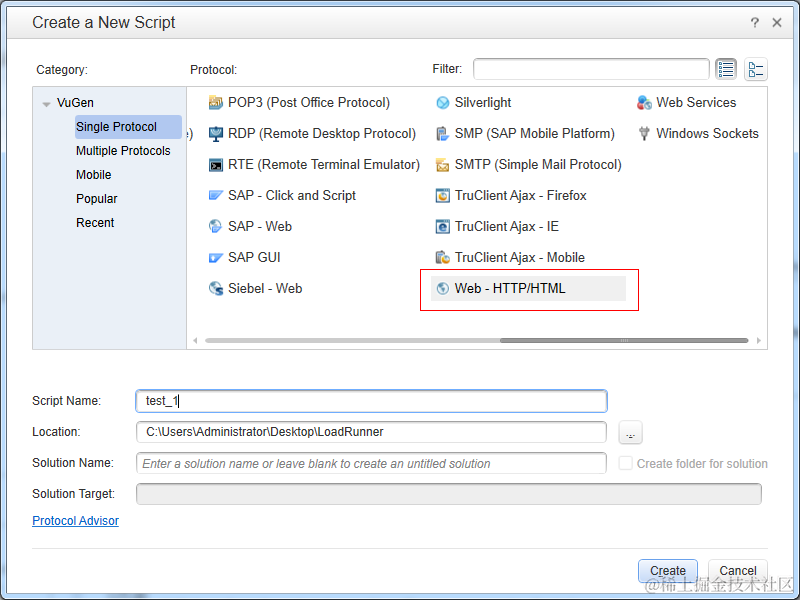
Task: Select the VuGen root item
Action: tap(75, 103)
